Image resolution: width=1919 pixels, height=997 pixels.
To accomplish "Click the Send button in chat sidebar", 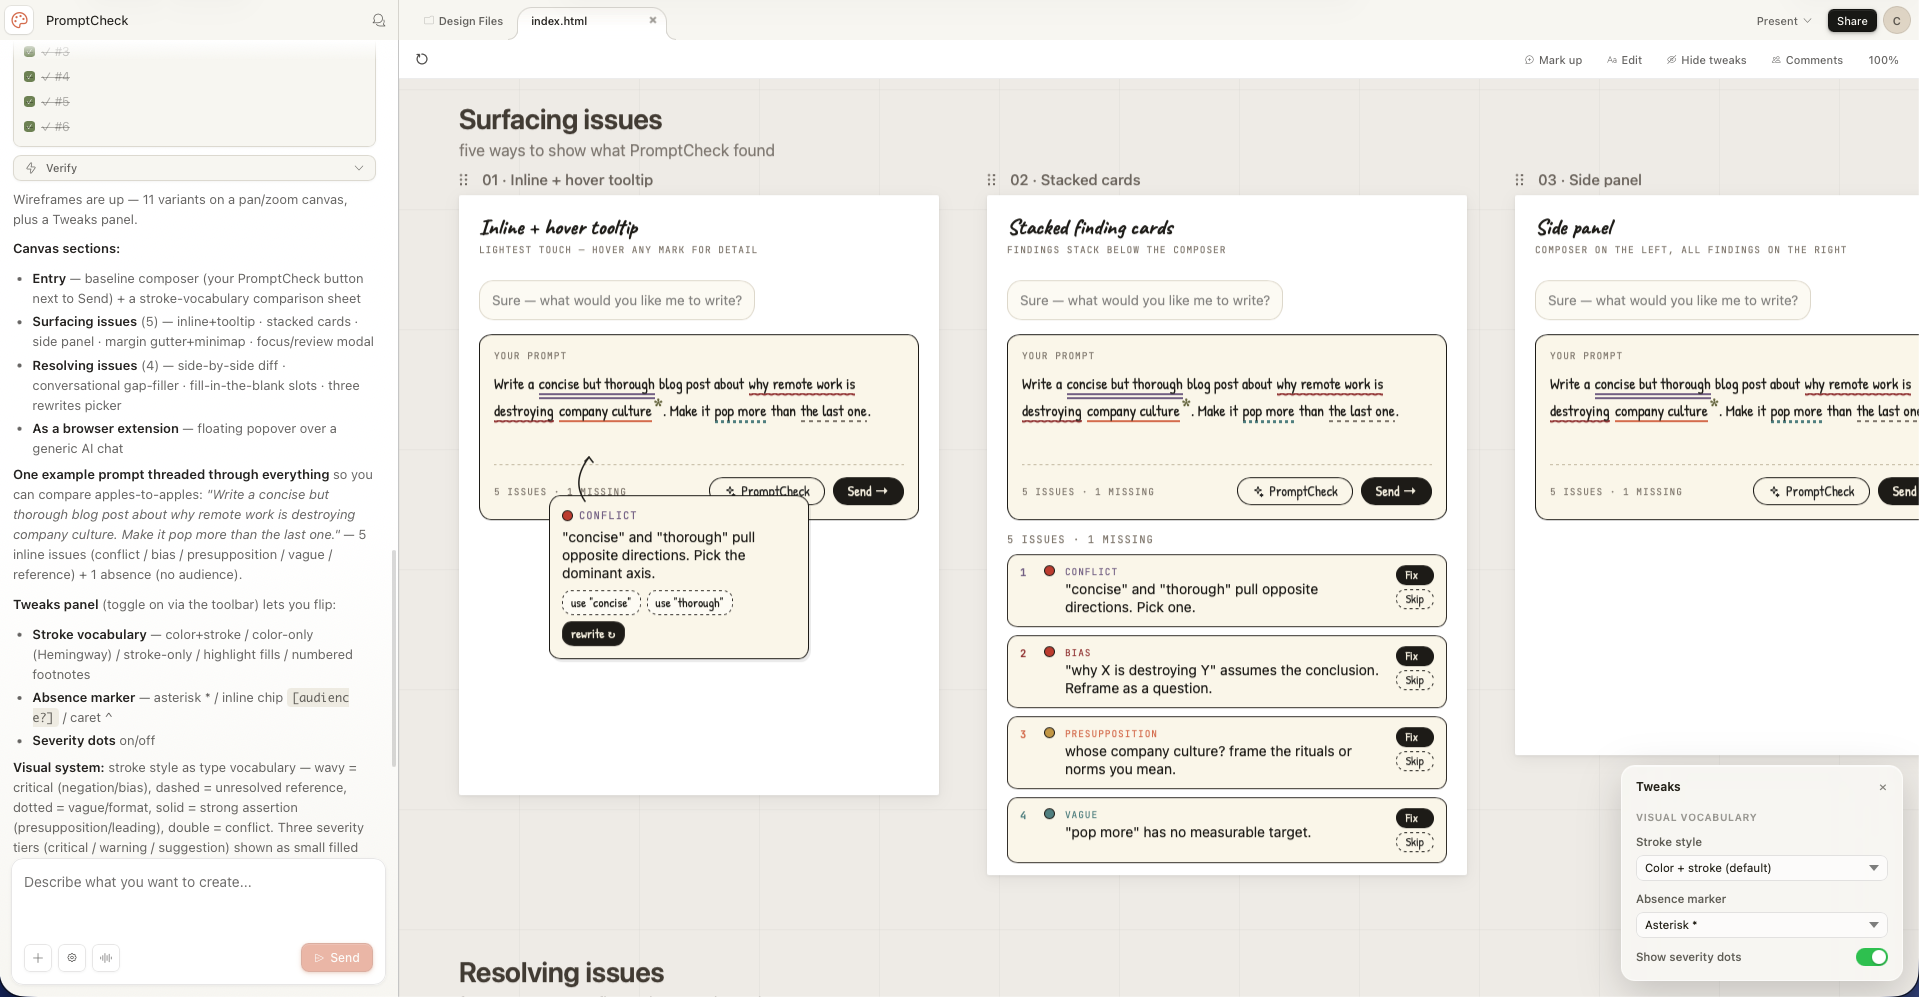I will tap(337, 958).
